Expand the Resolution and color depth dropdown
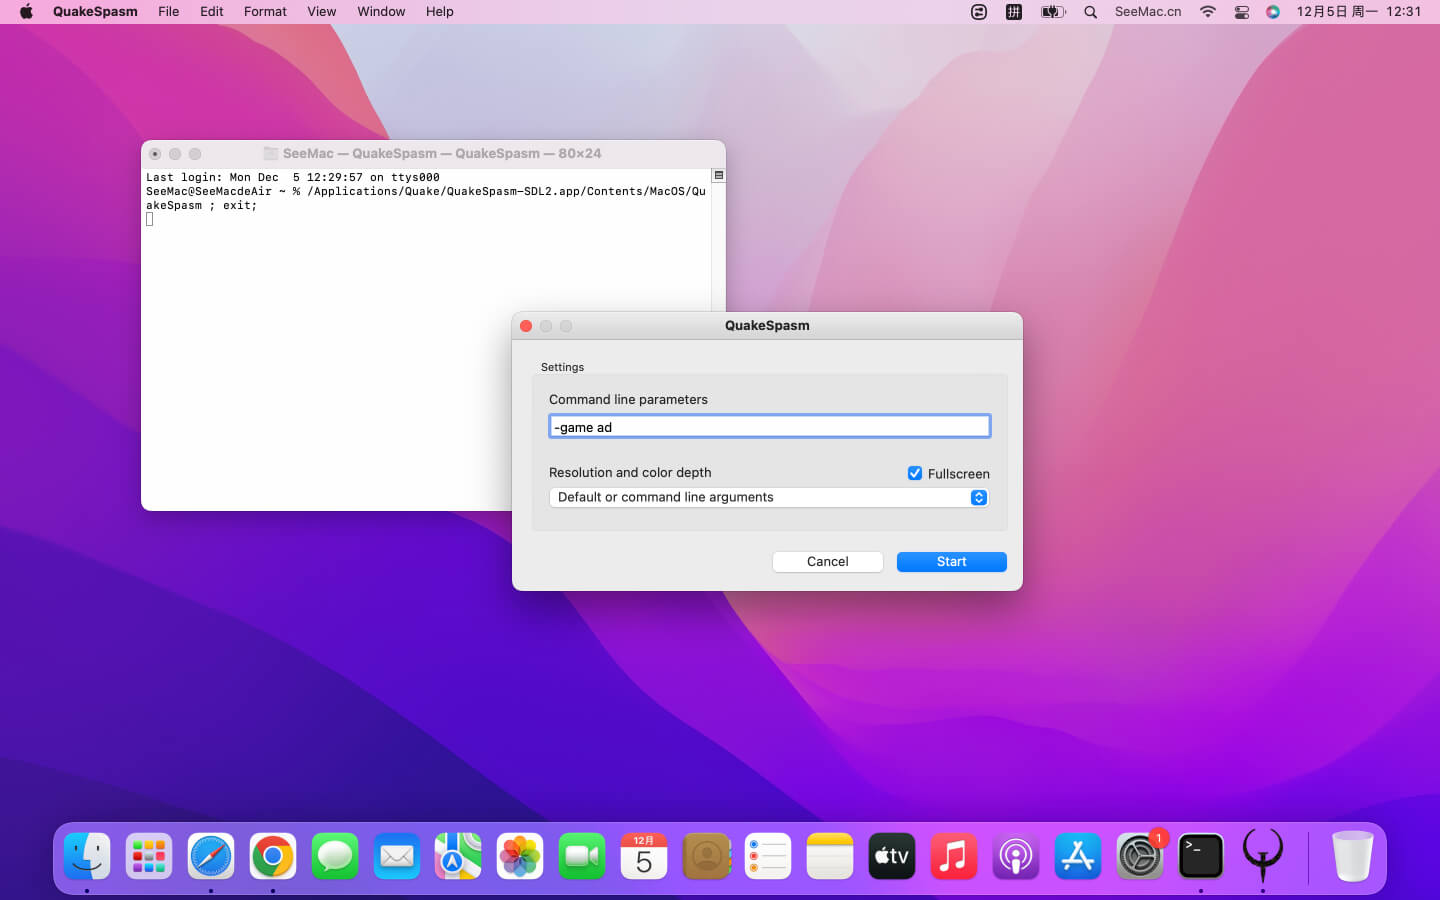 (x=768, y=497)
